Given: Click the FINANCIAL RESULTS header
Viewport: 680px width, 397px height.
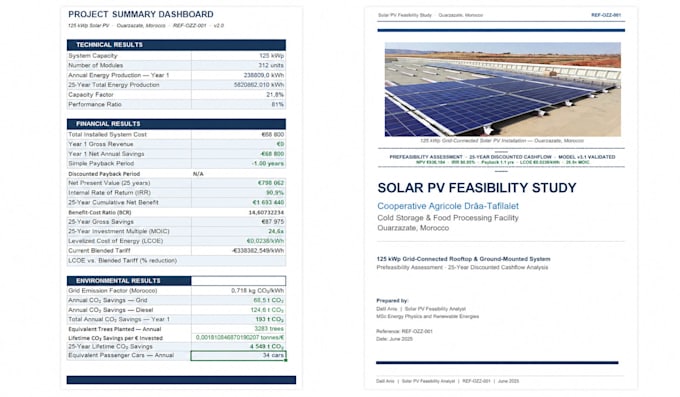Looking at the screenshot, I should [176, 124].
